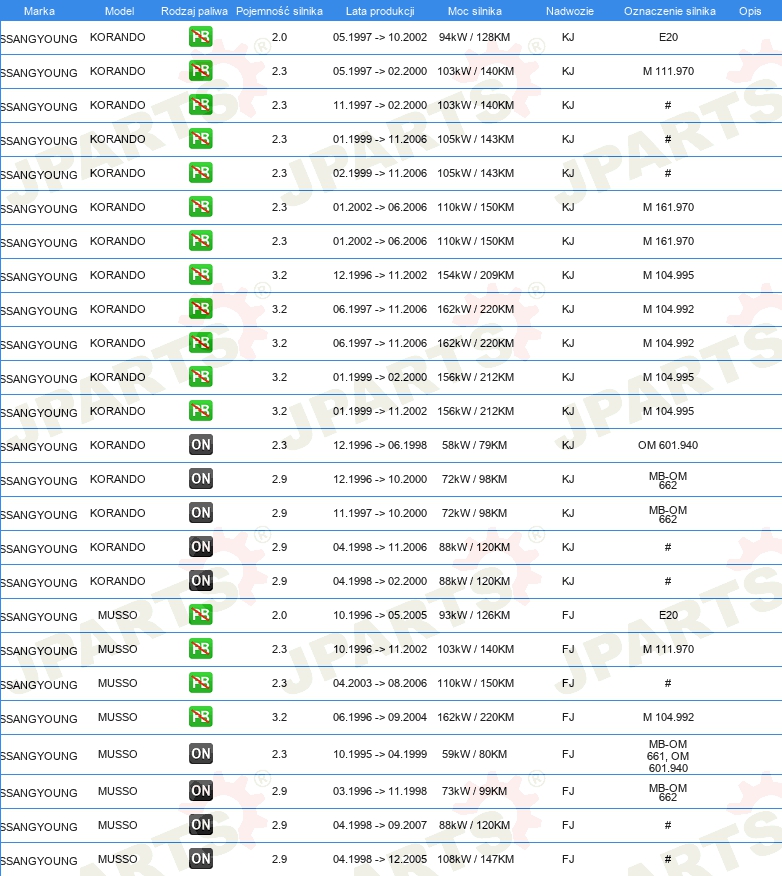Click petrol icon in Korando 05.1997 -> 10.2002 row

click(201, 37)
